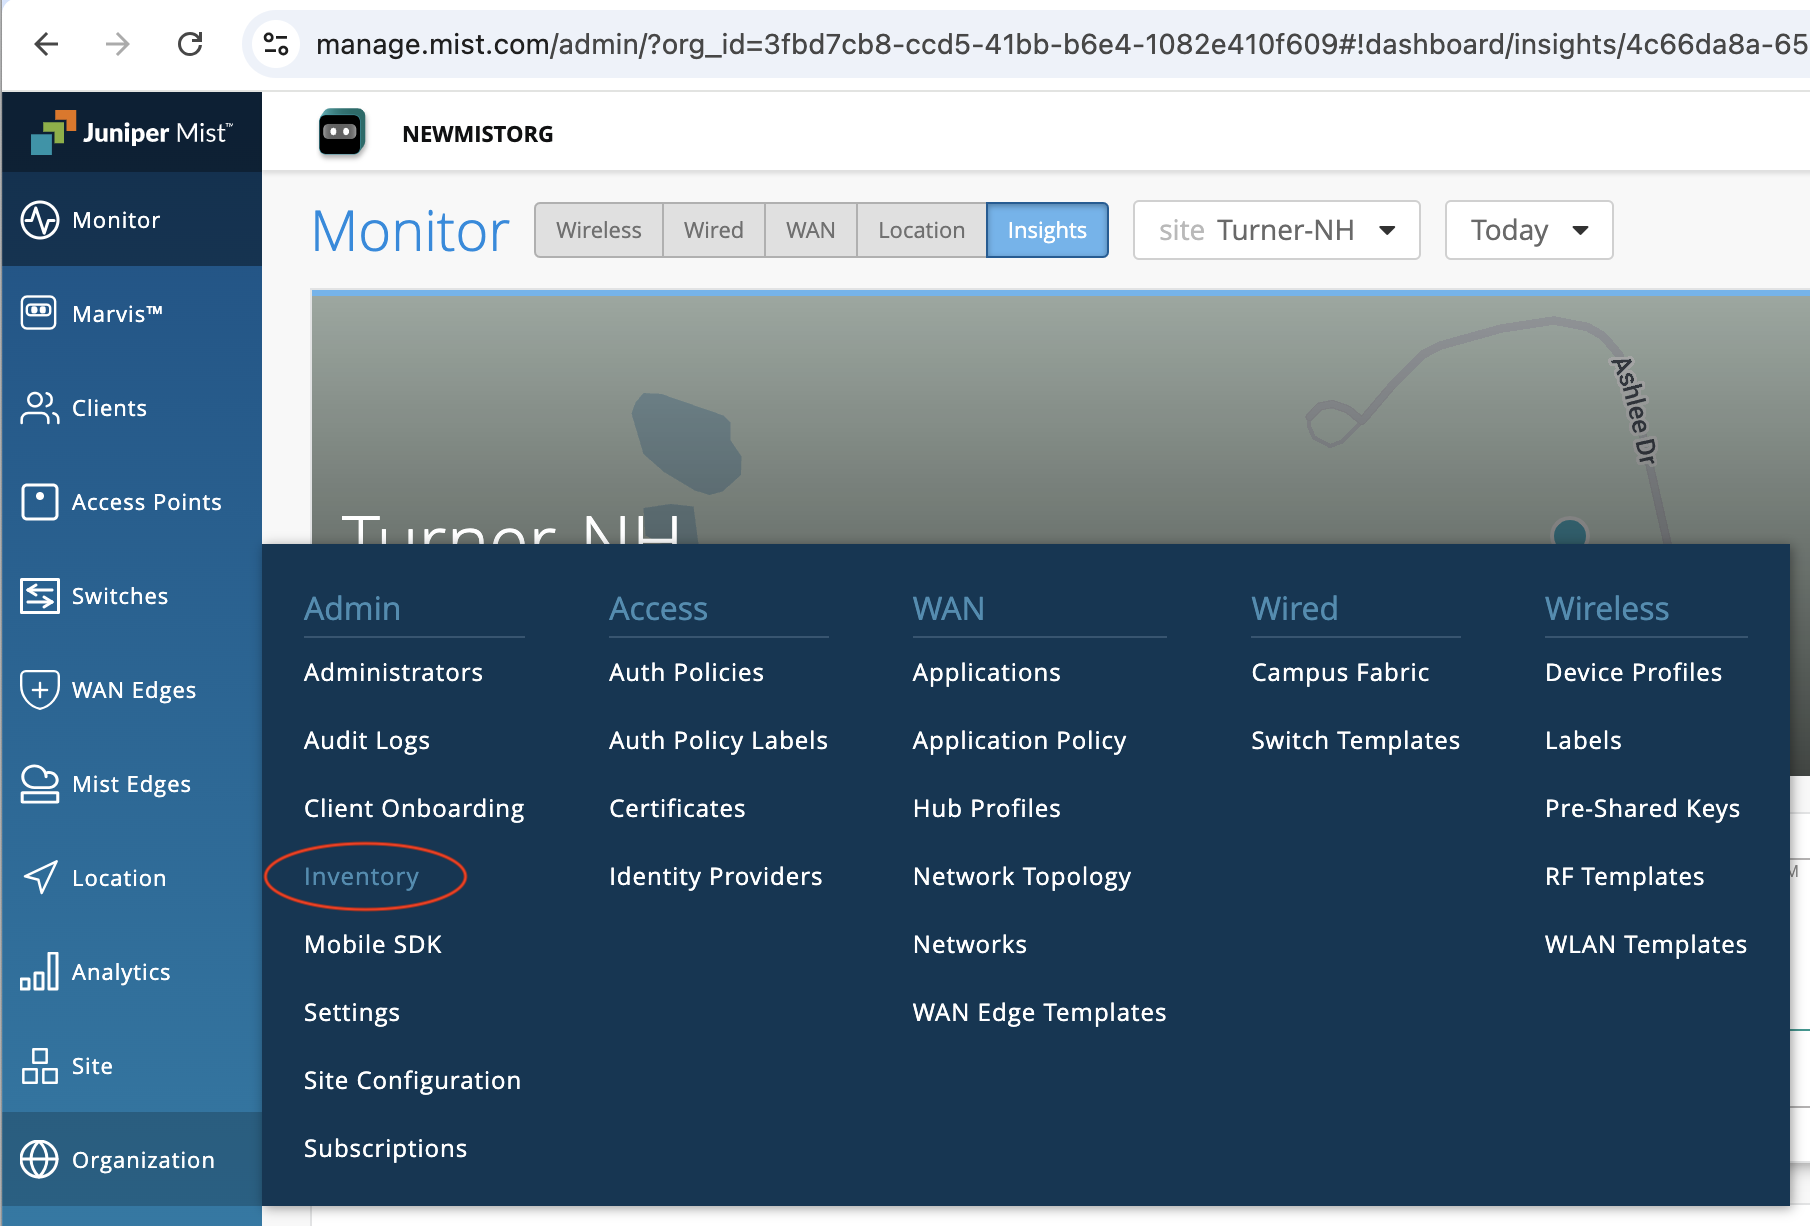Switch to the Location tab

pos(922,230)
